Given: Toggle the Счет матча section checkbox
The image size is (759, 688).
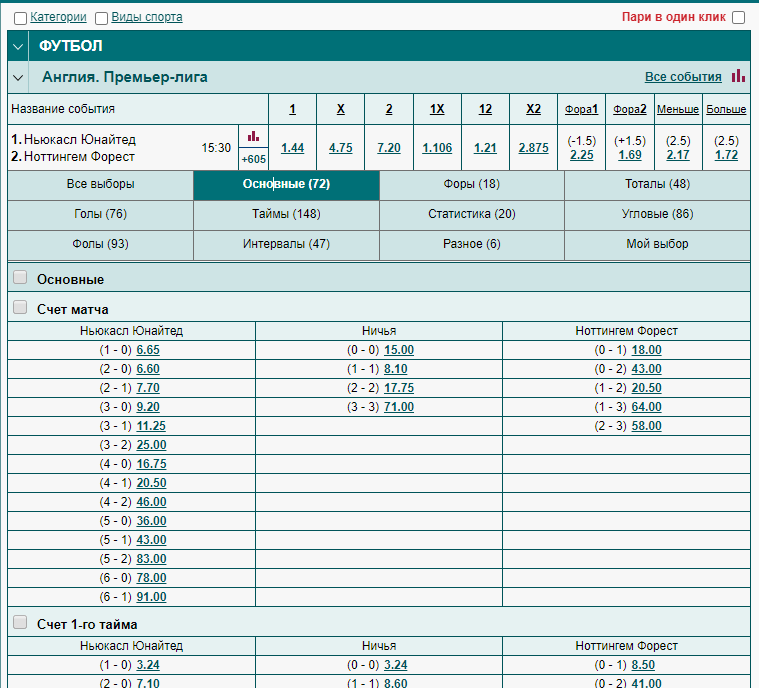Looking at the screenshot, I should 20,307.
